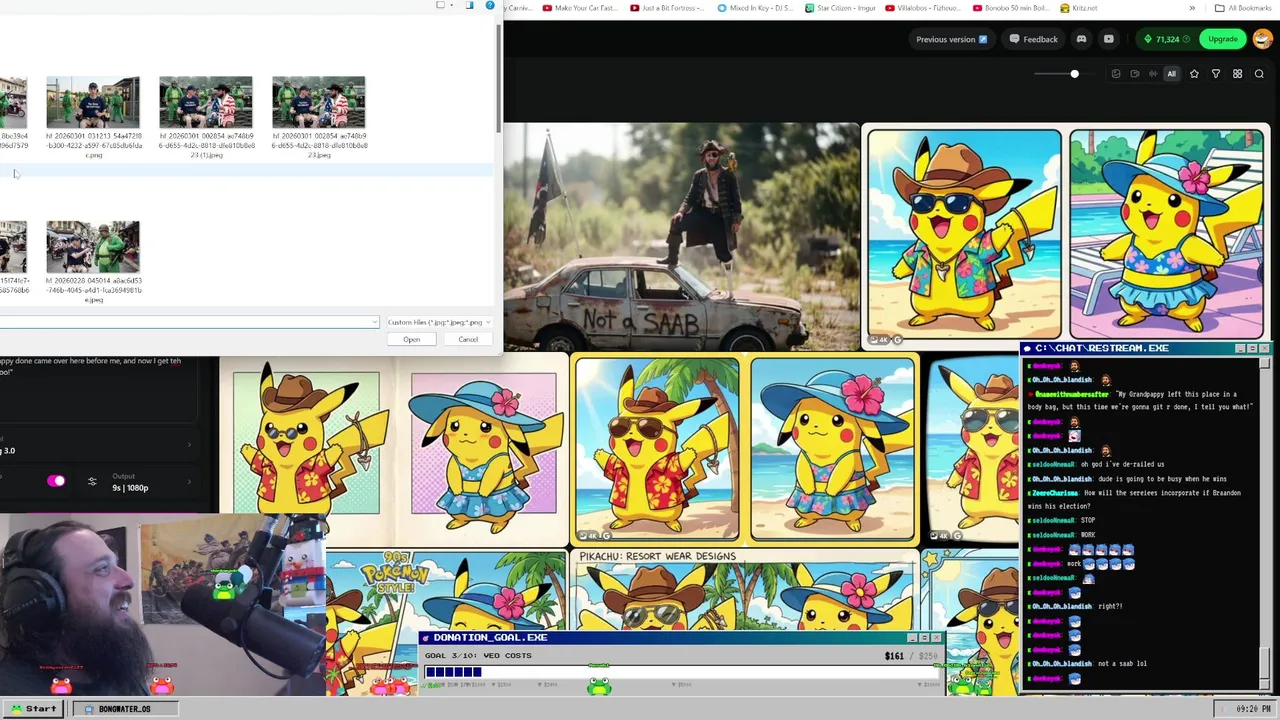
Task: Click the chat window scrollbar
Action: click(x=1266, y=525)
